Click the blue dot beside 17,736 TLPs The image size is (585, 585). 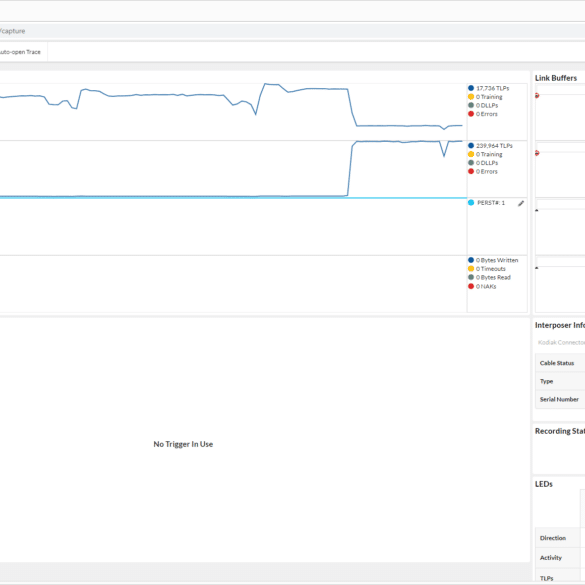(x=471, y=88)
